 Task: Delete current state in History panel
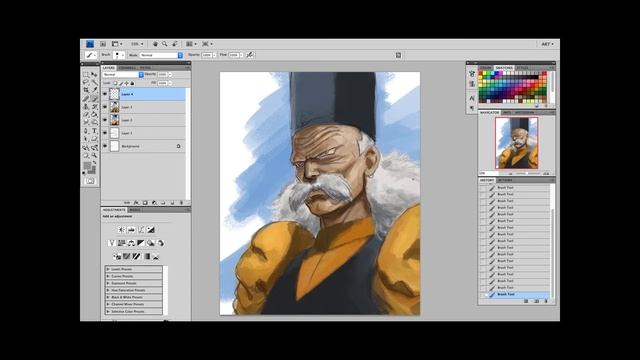[546, 301]
